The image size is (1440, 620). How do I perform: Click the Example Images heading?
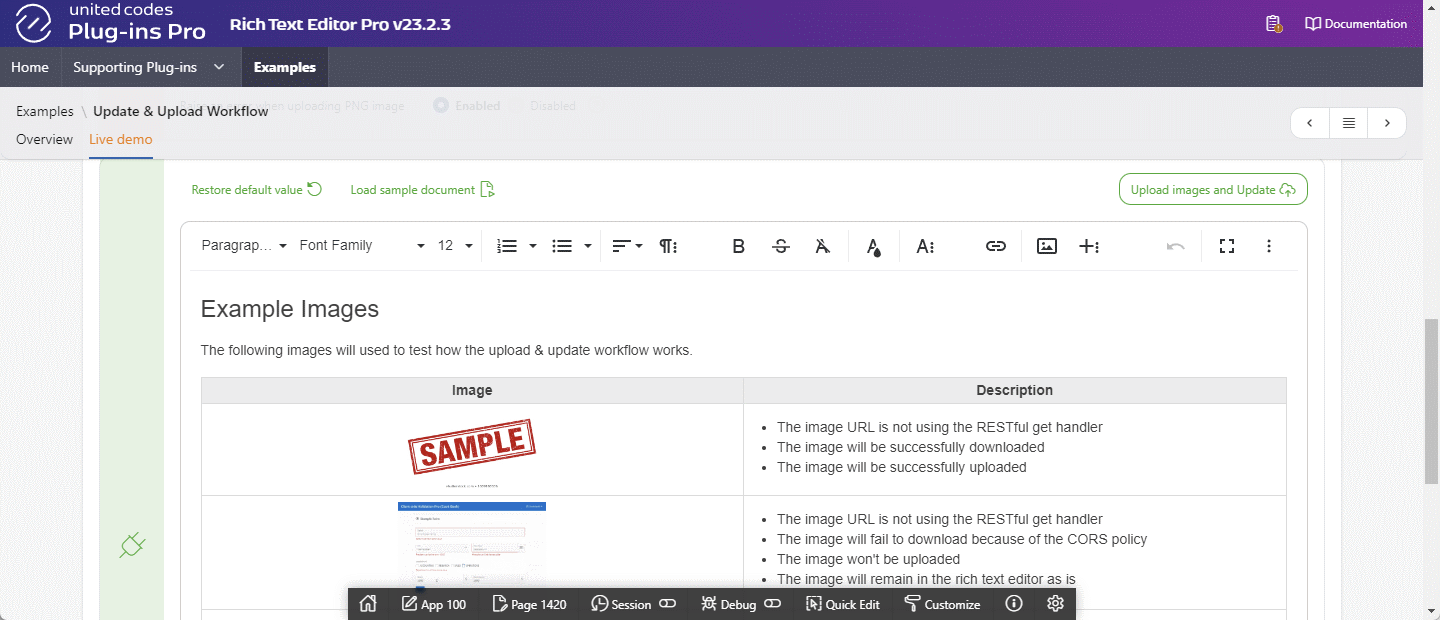pos(290,309)
